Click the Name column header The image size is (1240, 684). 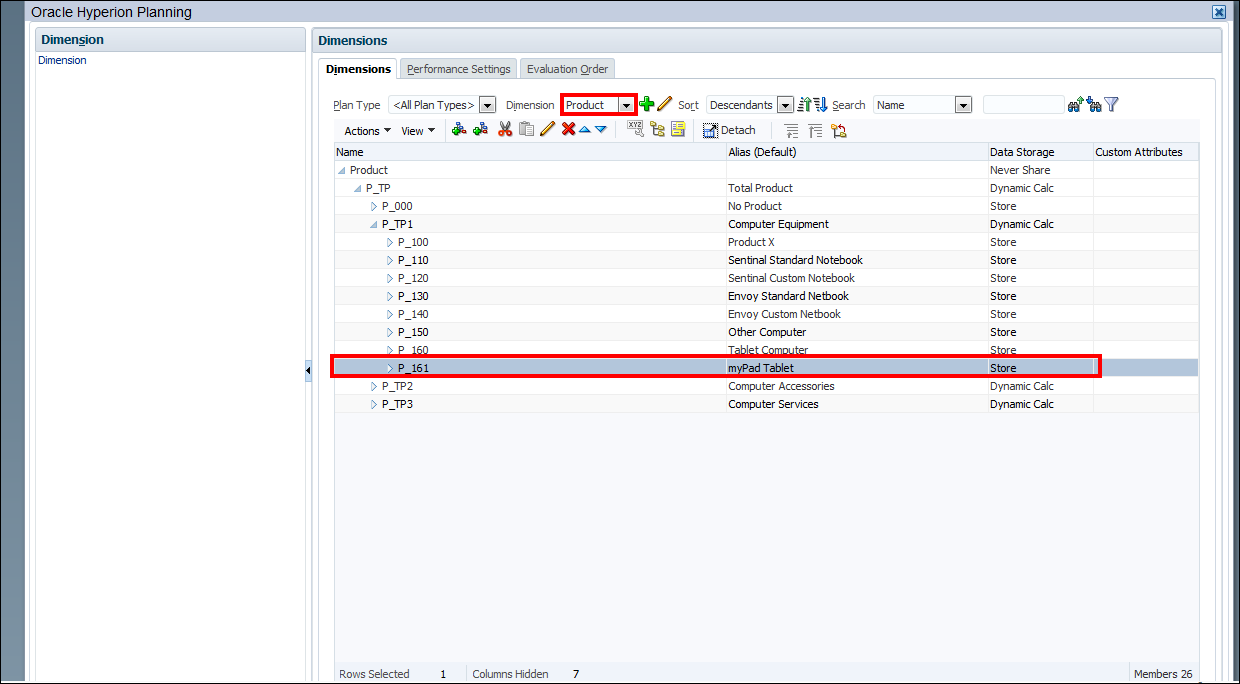coord(530,152)
